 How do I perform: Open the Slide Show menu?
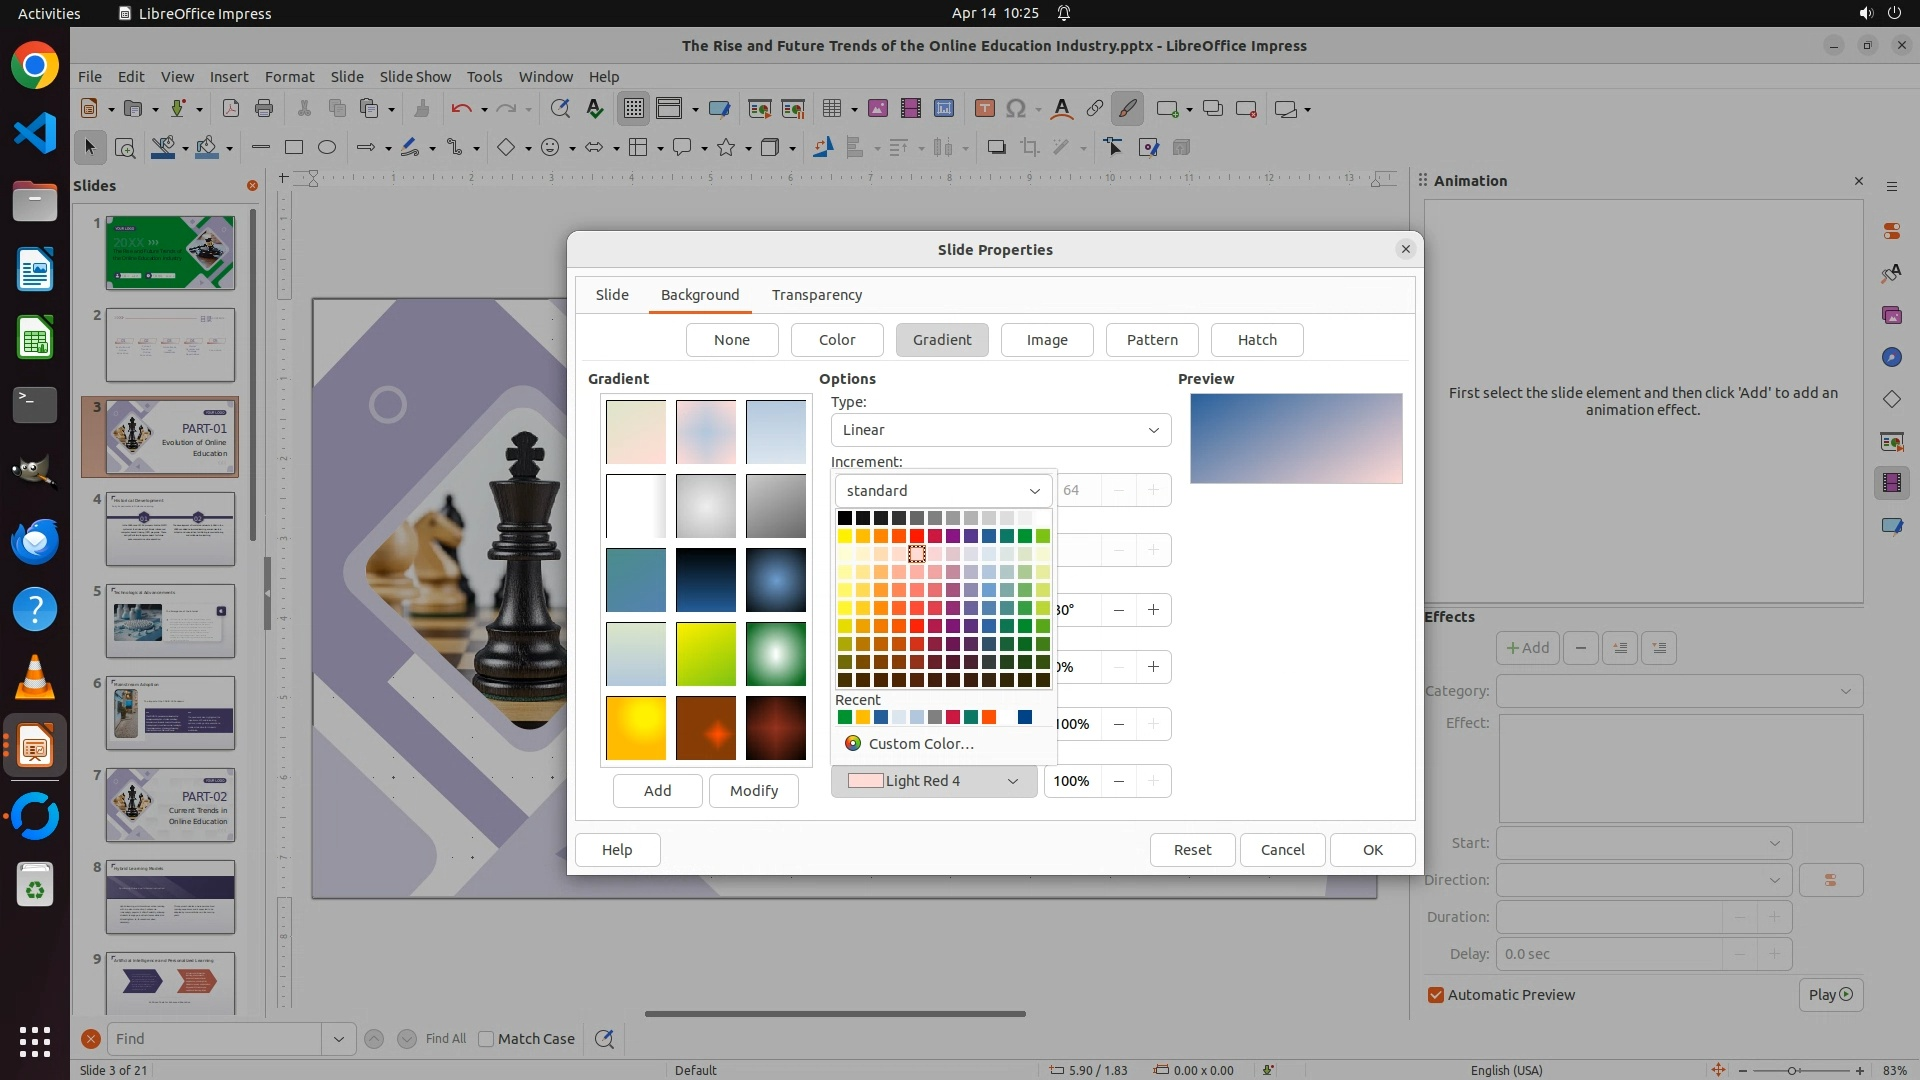click(415, 77)
